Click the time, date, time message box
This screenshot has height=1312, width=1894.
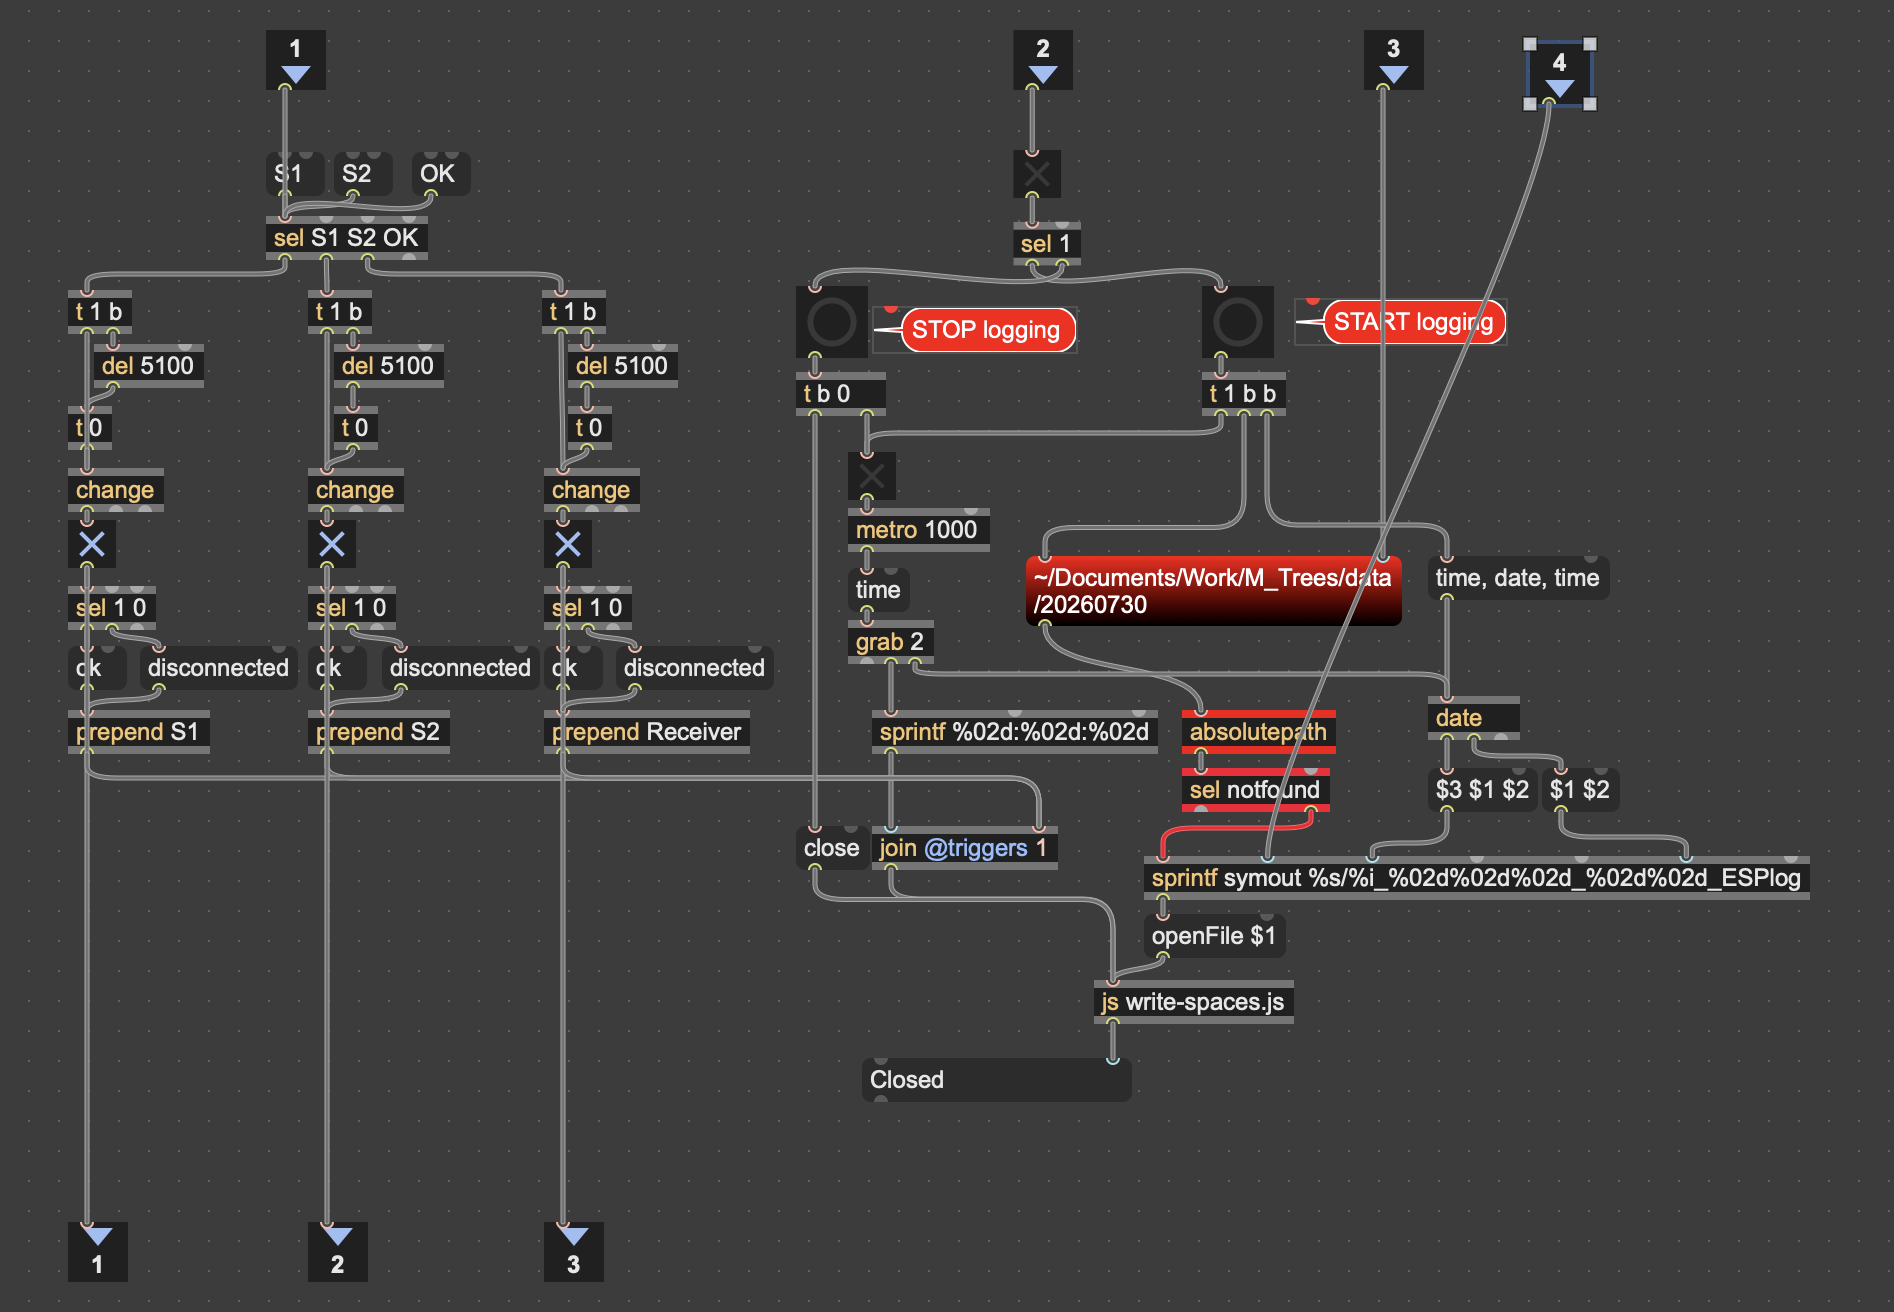[1518, 578]
